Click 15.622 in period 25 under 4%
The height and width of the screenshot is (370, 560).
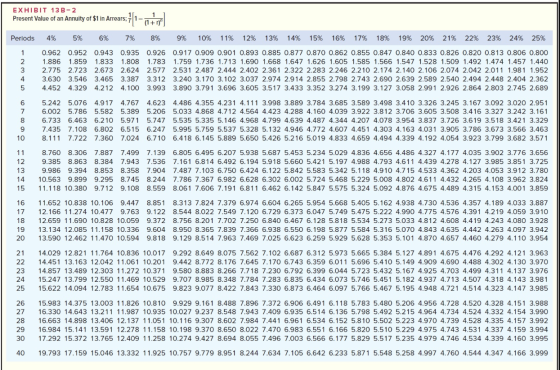[x=50, y=288]
